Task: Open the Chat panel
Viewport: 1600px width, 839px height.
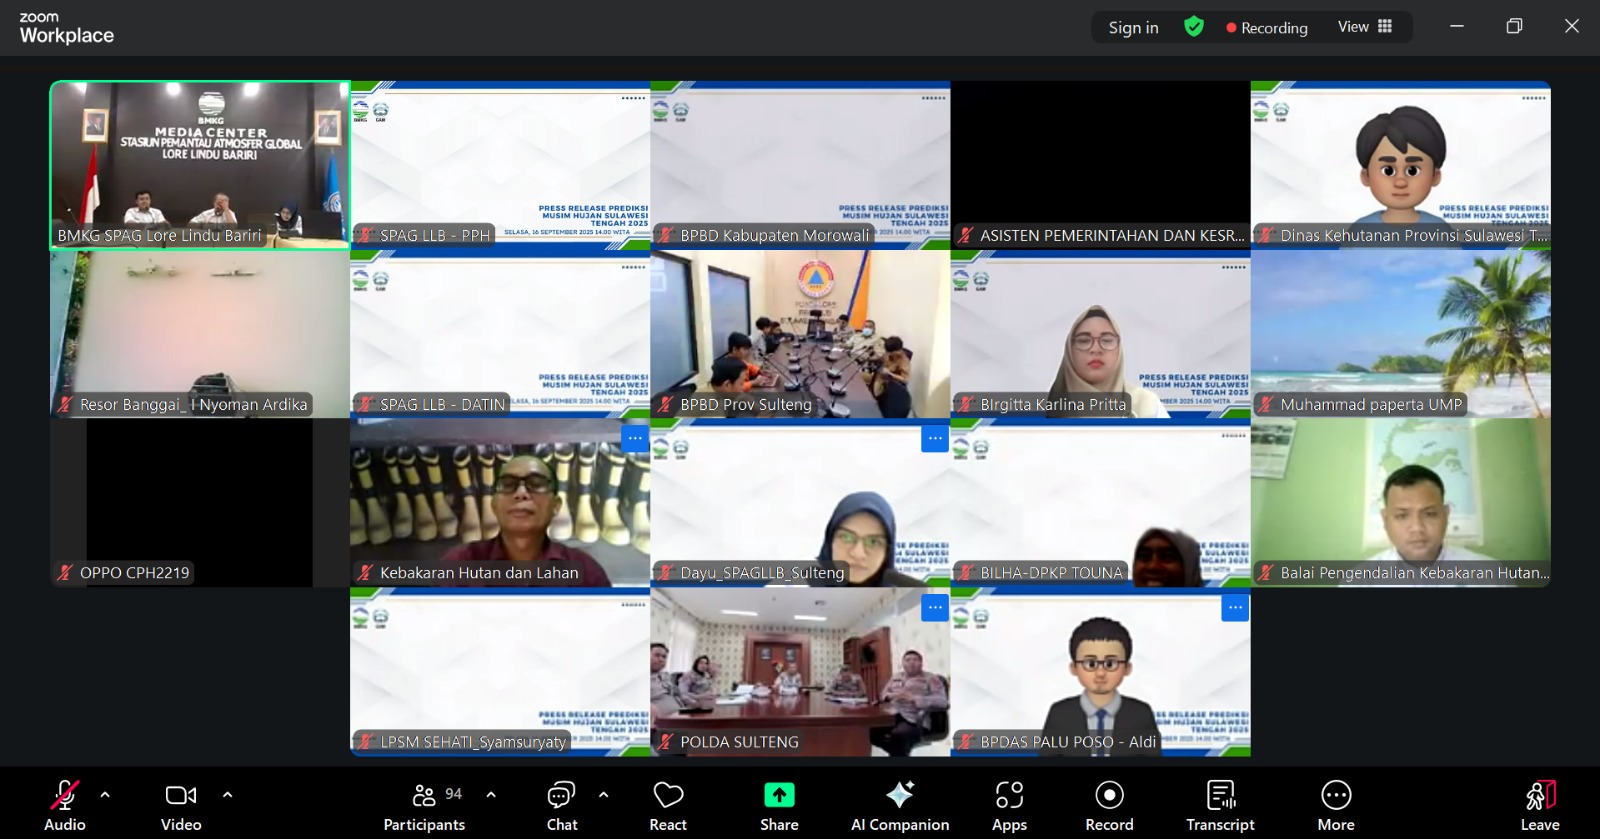Action: coord(561,804)
